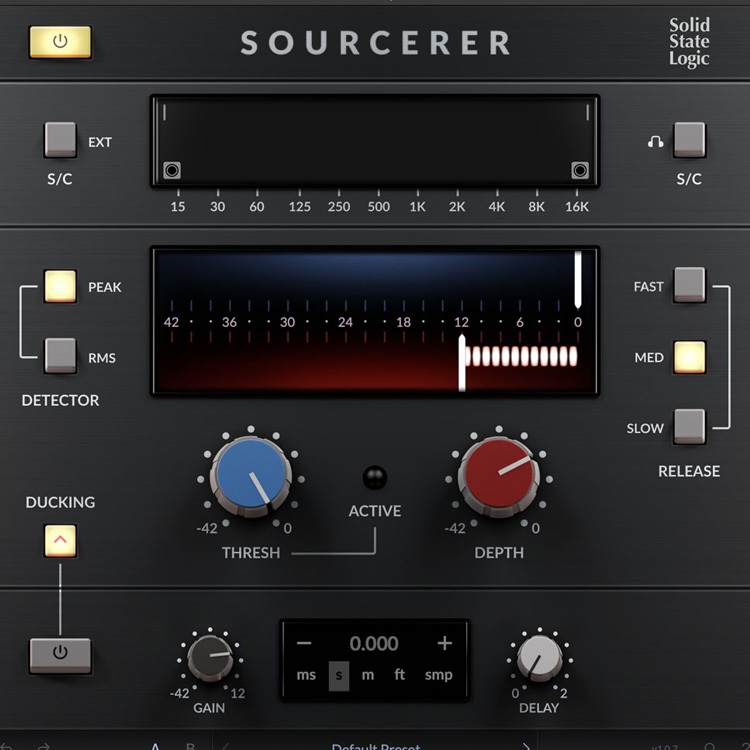The image size is (750, 750).
Task: Click the low-frequency filter handle in sidechain display
Action: pyautogui.click(x=171, y=170)
